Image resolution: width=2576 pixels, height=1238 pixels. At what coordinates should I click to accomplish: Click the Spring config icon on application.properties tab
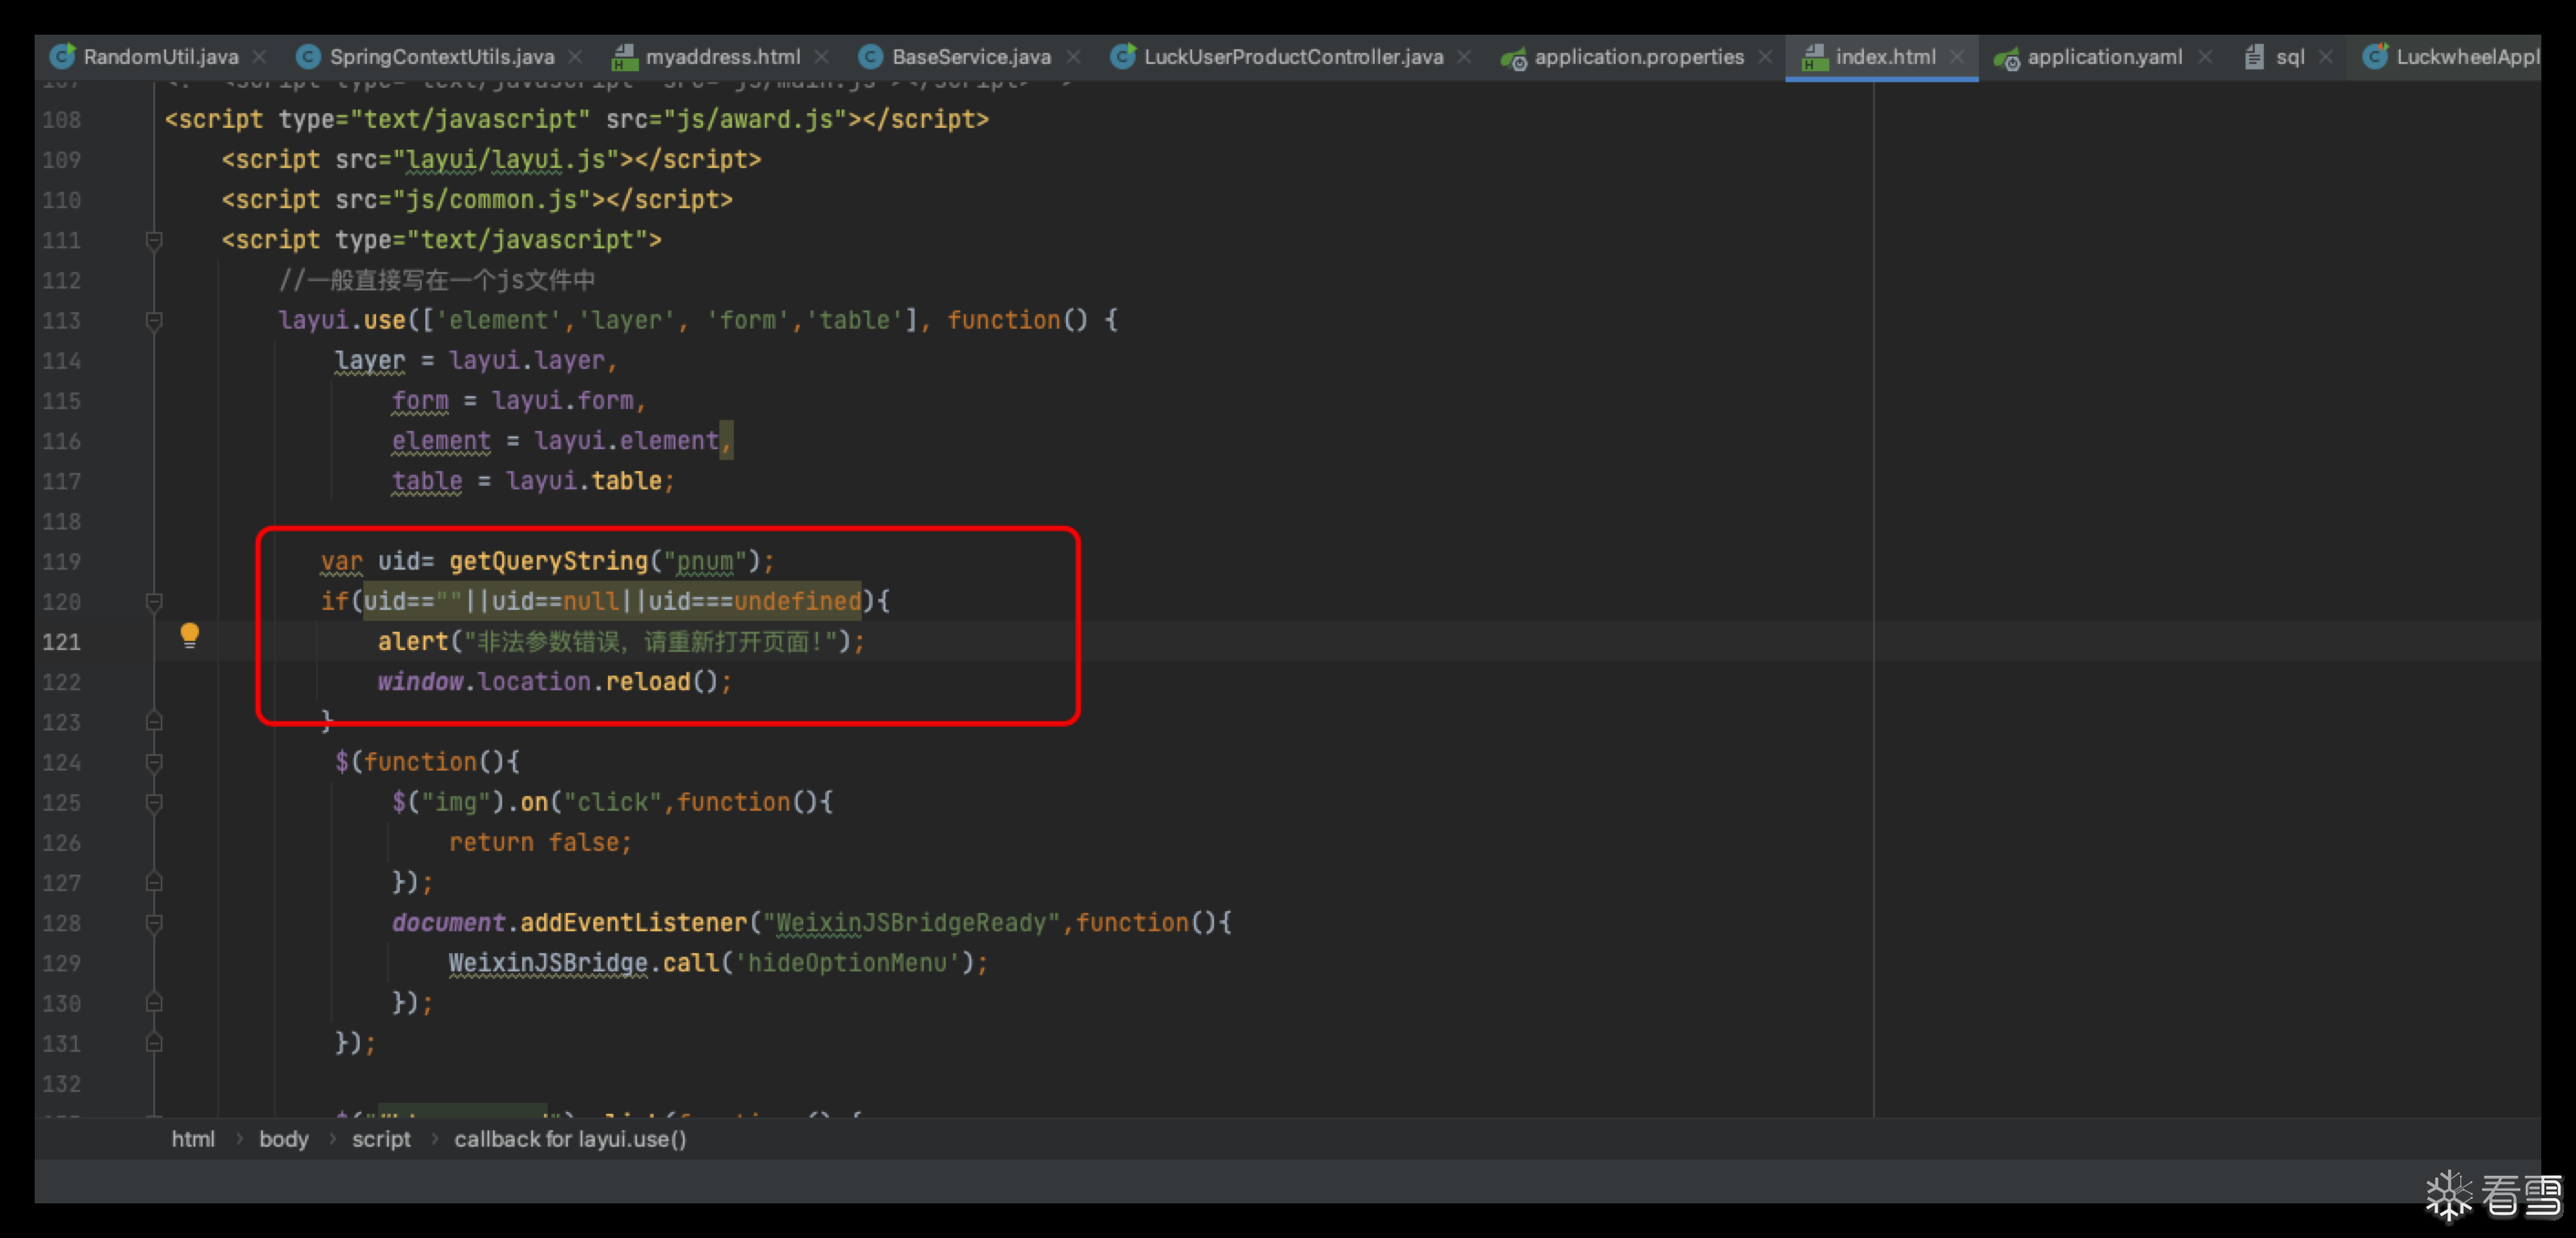point(1513,59)
